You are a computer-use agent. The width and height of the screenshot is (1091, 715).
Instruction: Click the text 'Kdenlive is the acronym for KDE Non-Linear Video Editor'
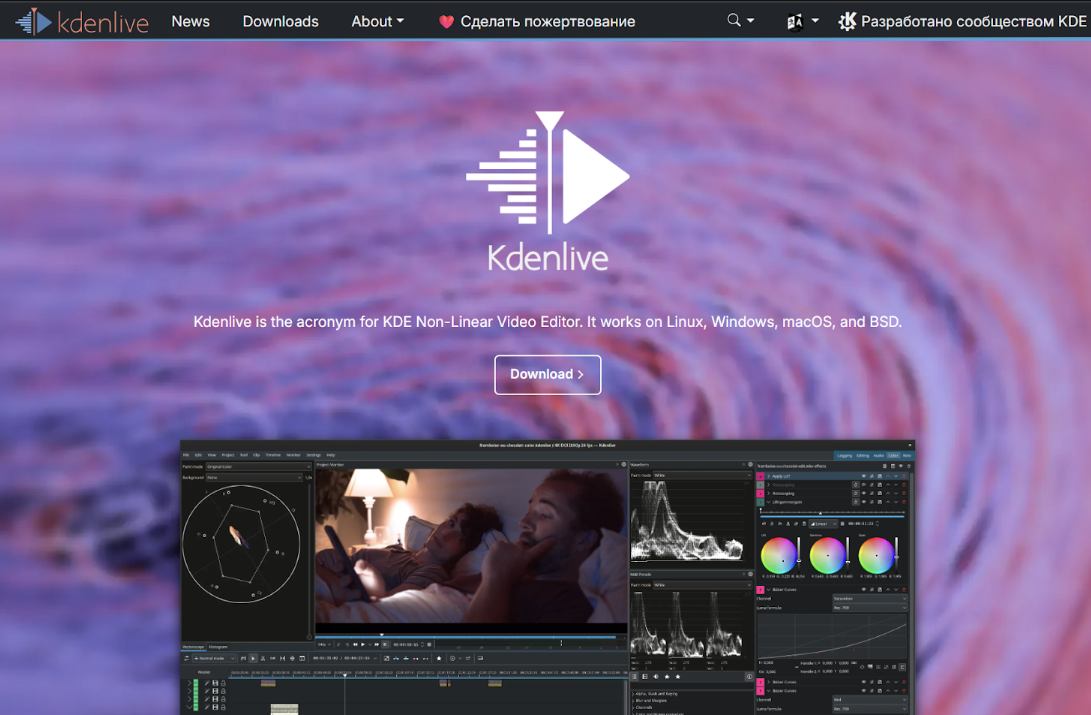(387, 322)
